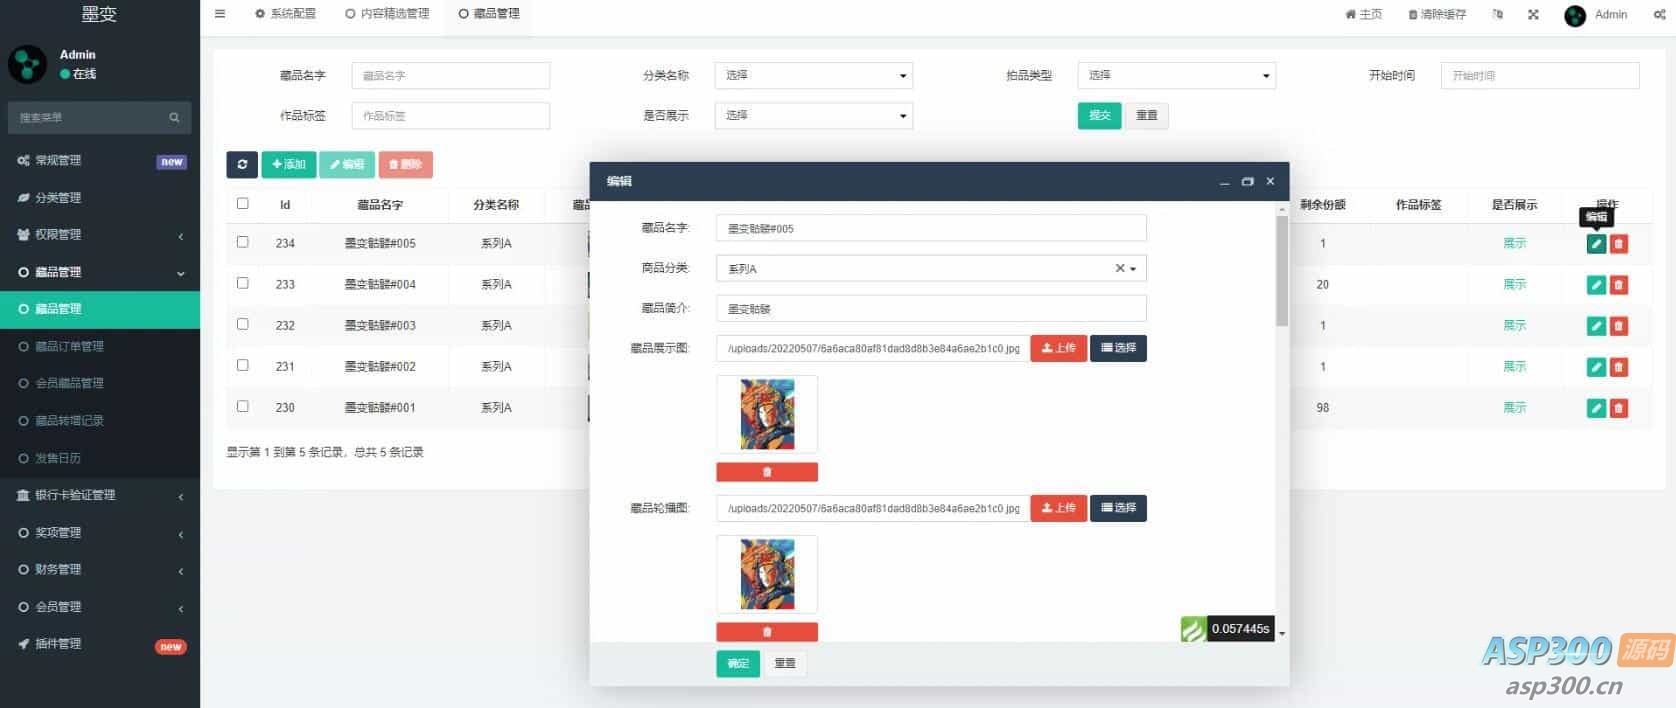Click the 藏品名字 field in edit dialog
This screenshot has height=708, width=1676.
point(931,229)
